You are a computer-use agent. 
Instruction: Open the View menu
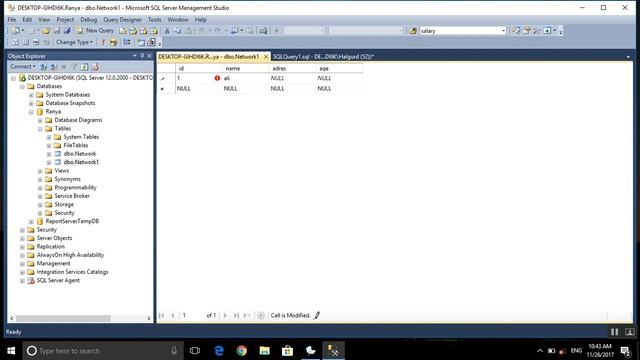click(x=44, y=20)
